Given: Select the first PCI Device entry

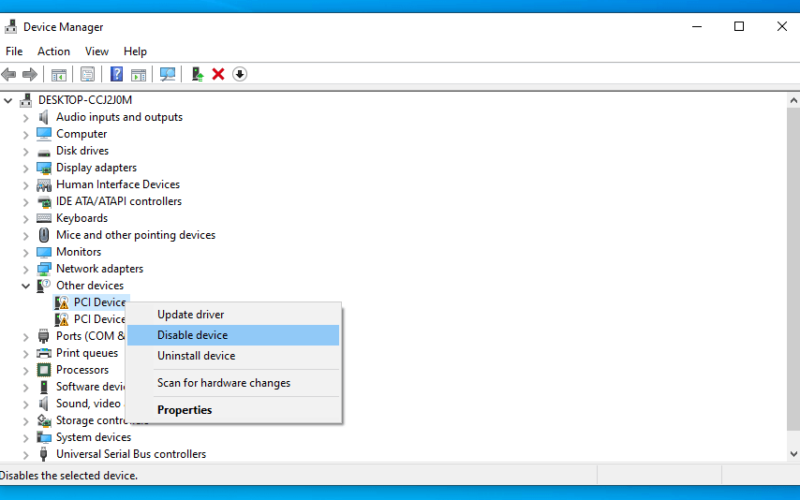Looking at the screenshot, I should tap(99, 303).
